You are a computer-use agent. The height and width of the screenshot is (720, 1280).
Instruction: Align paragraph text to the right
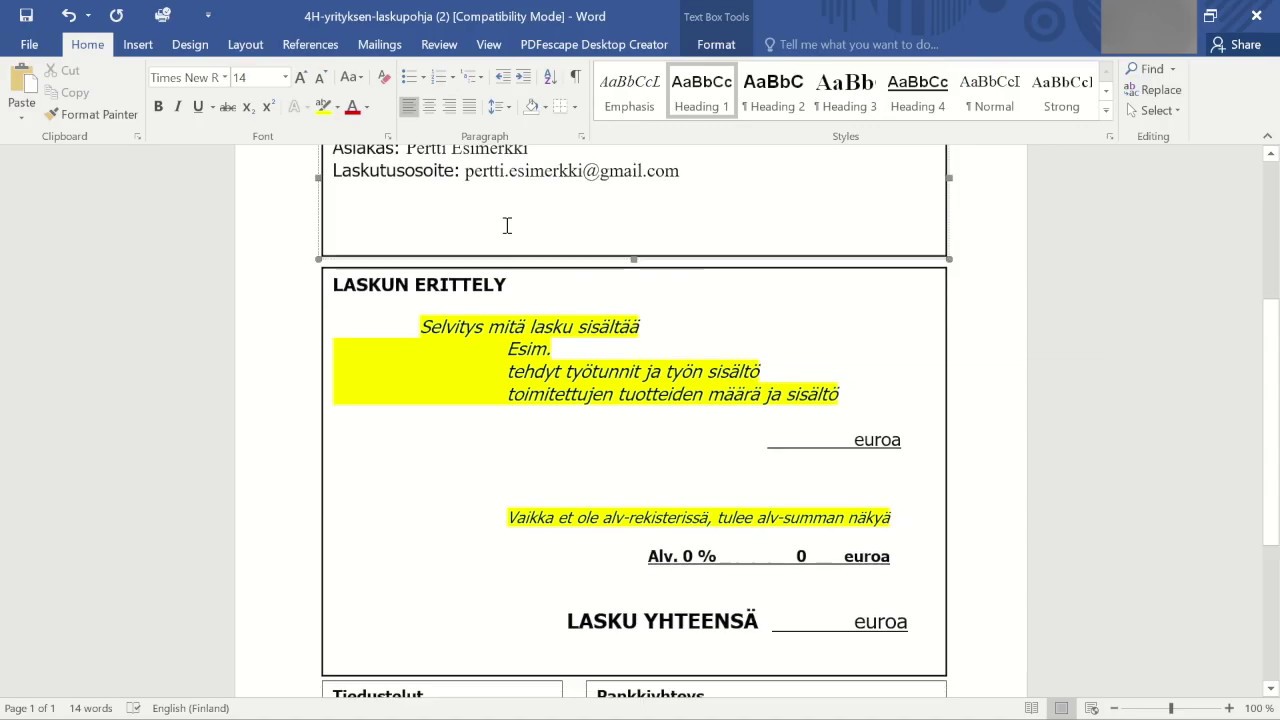(x=449, y=107)
